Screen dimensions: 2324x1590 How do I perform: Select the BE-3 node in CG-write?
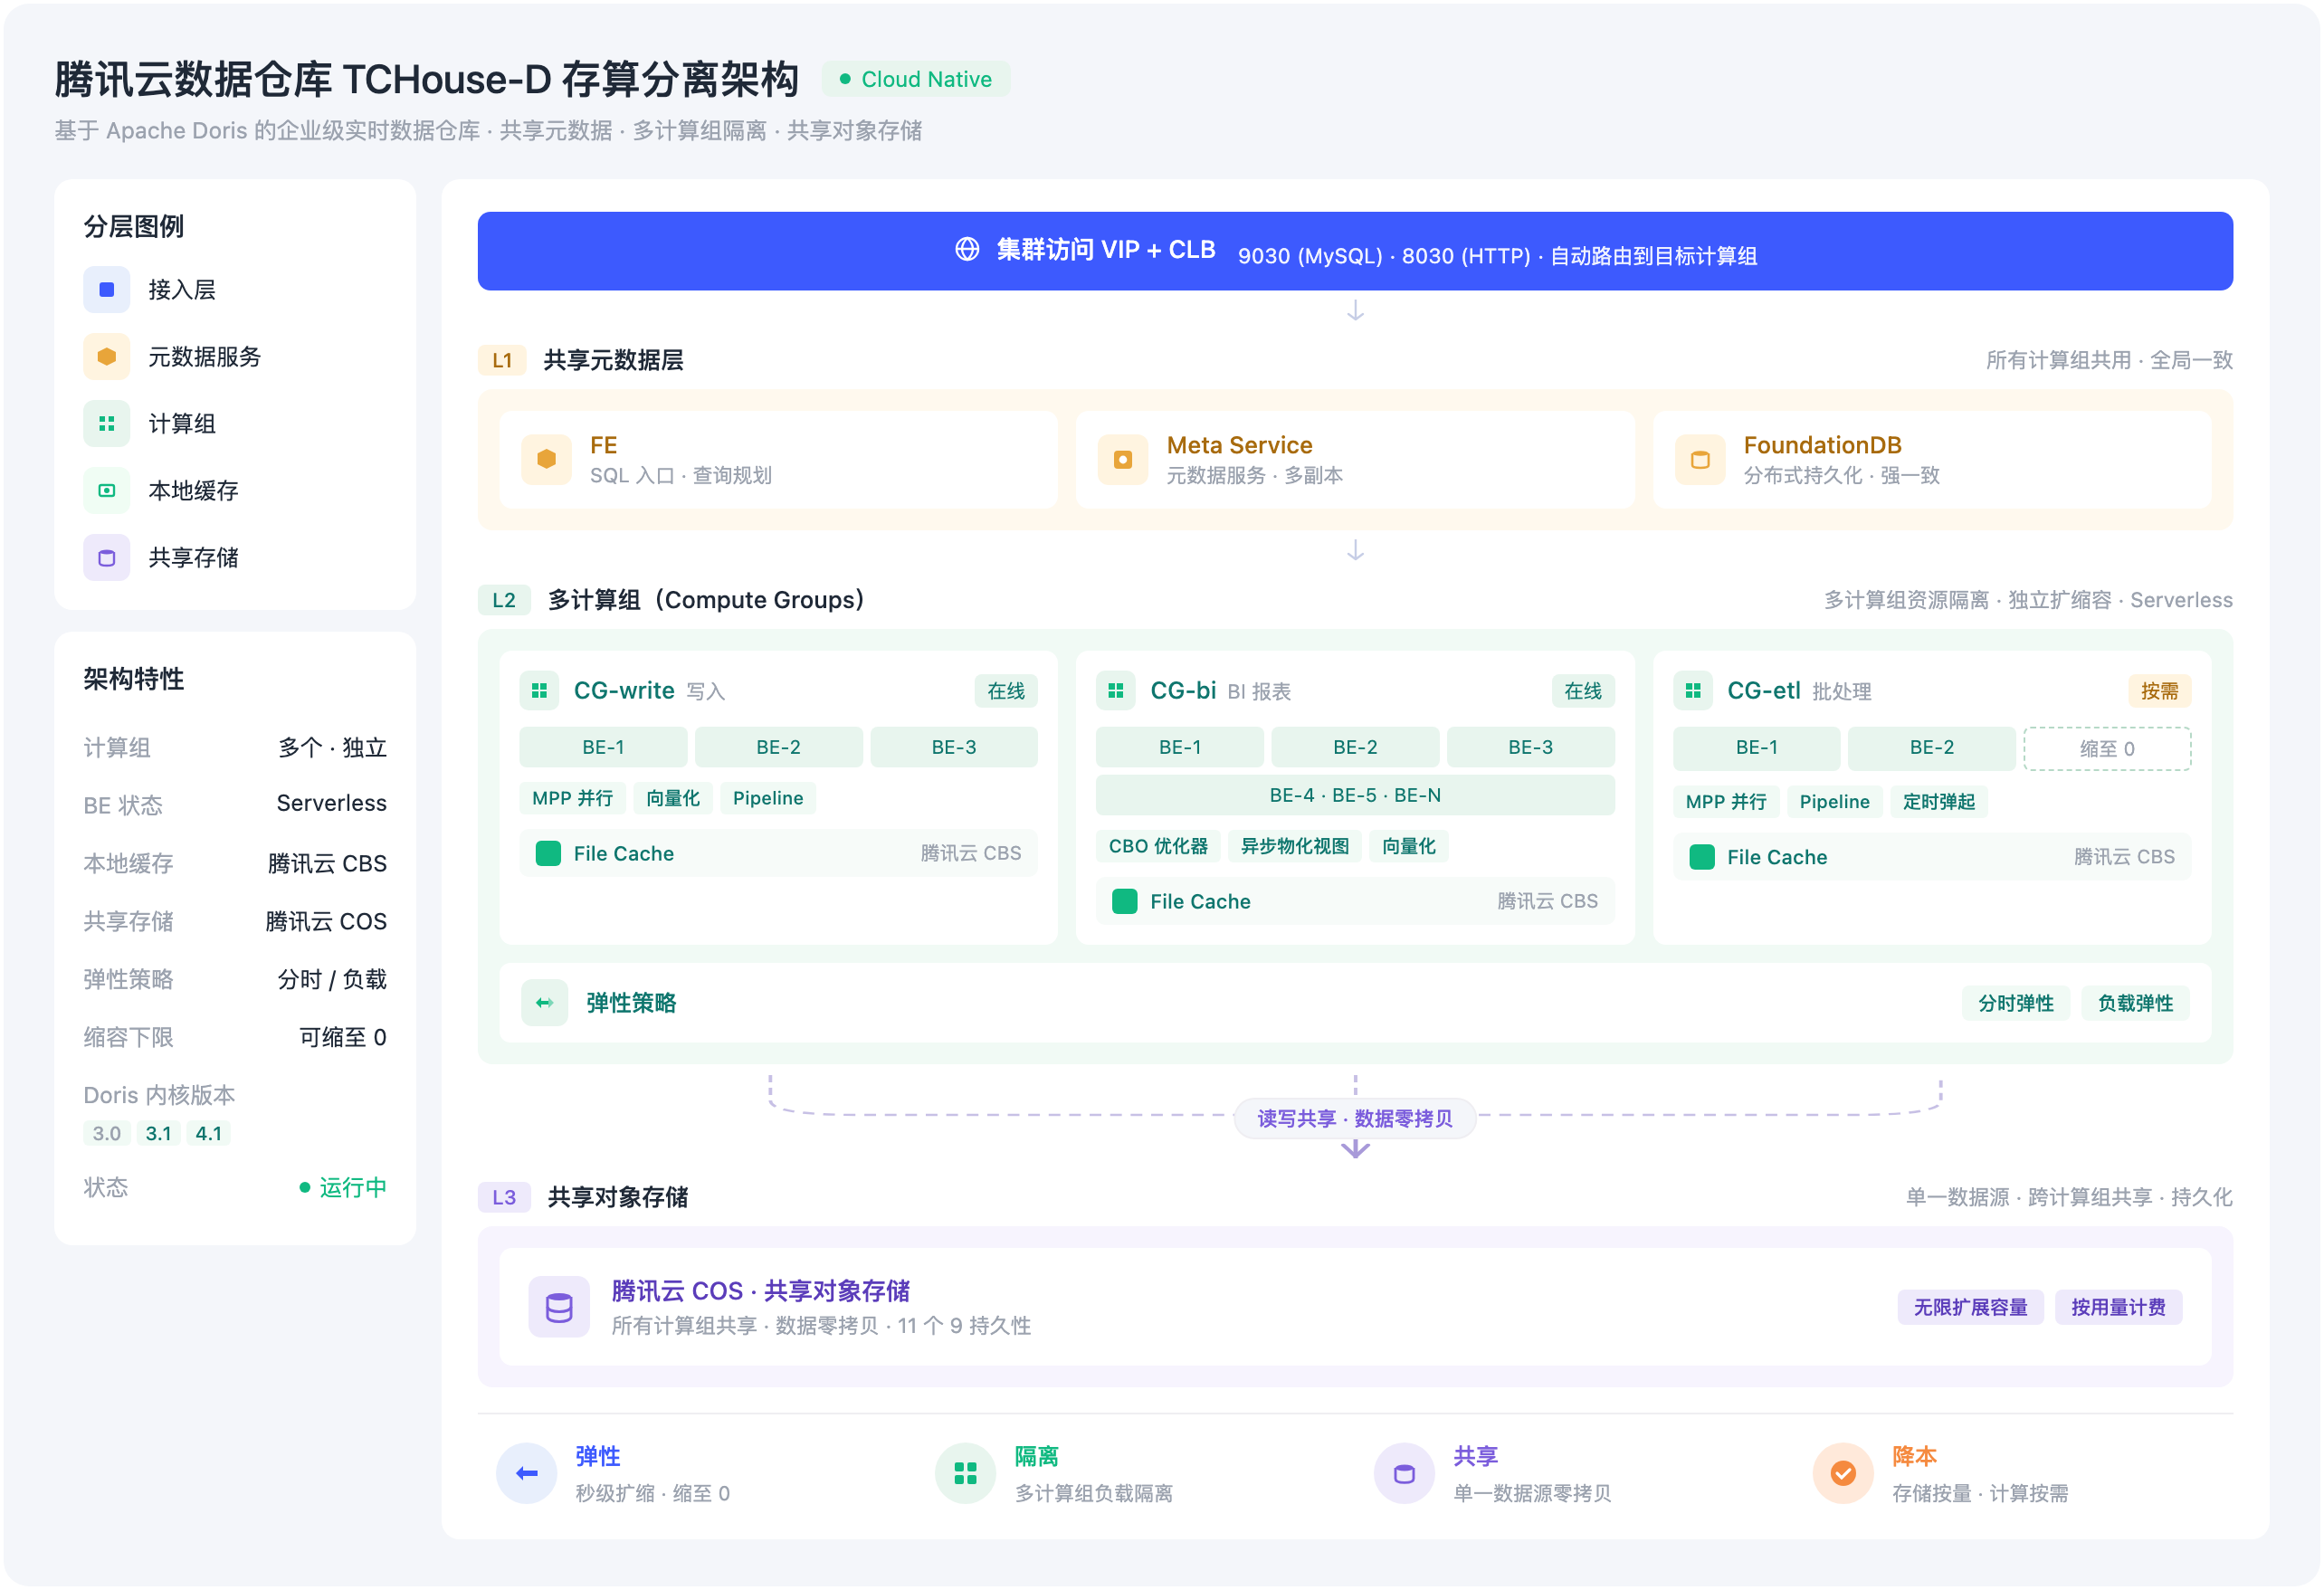(954, 748)
